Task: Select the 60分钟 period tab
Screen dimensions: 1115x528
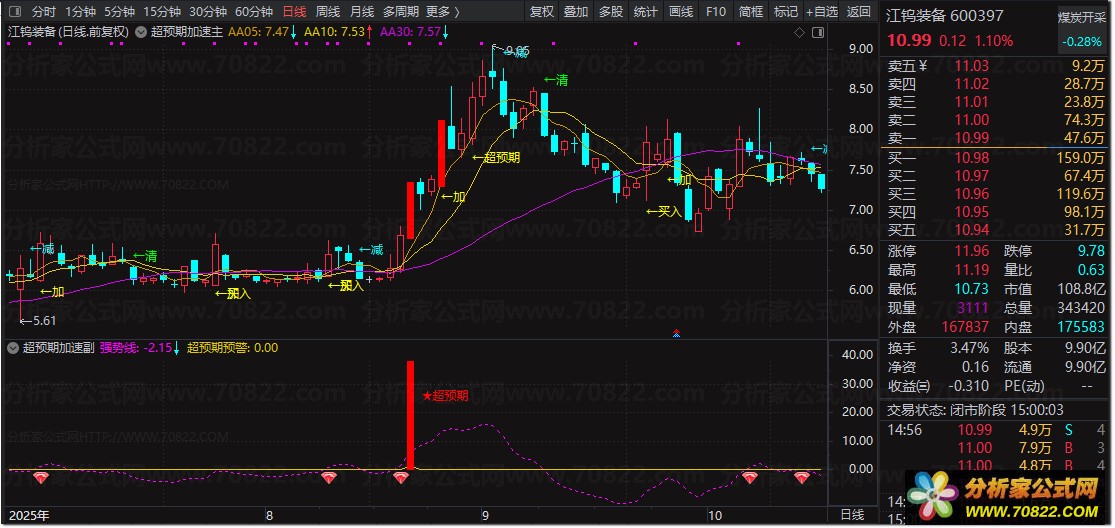Action: click(254, 11)
